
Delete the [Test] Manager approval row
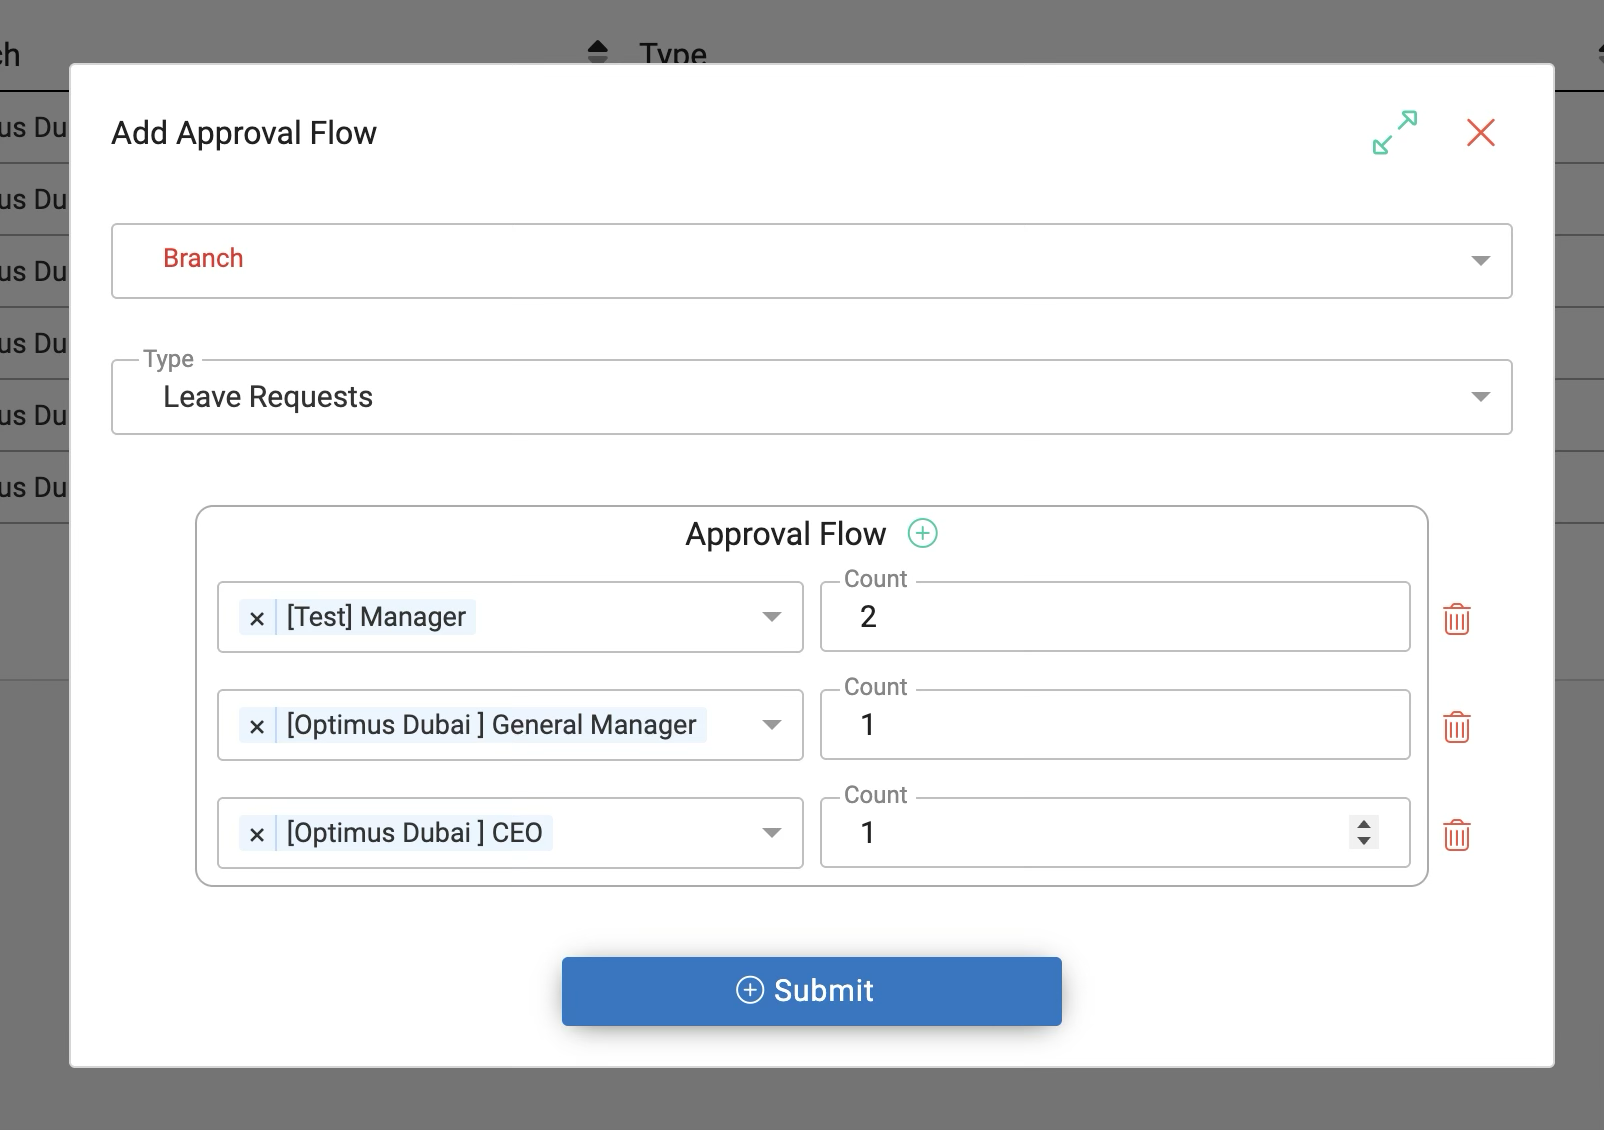pos(1456,619)
